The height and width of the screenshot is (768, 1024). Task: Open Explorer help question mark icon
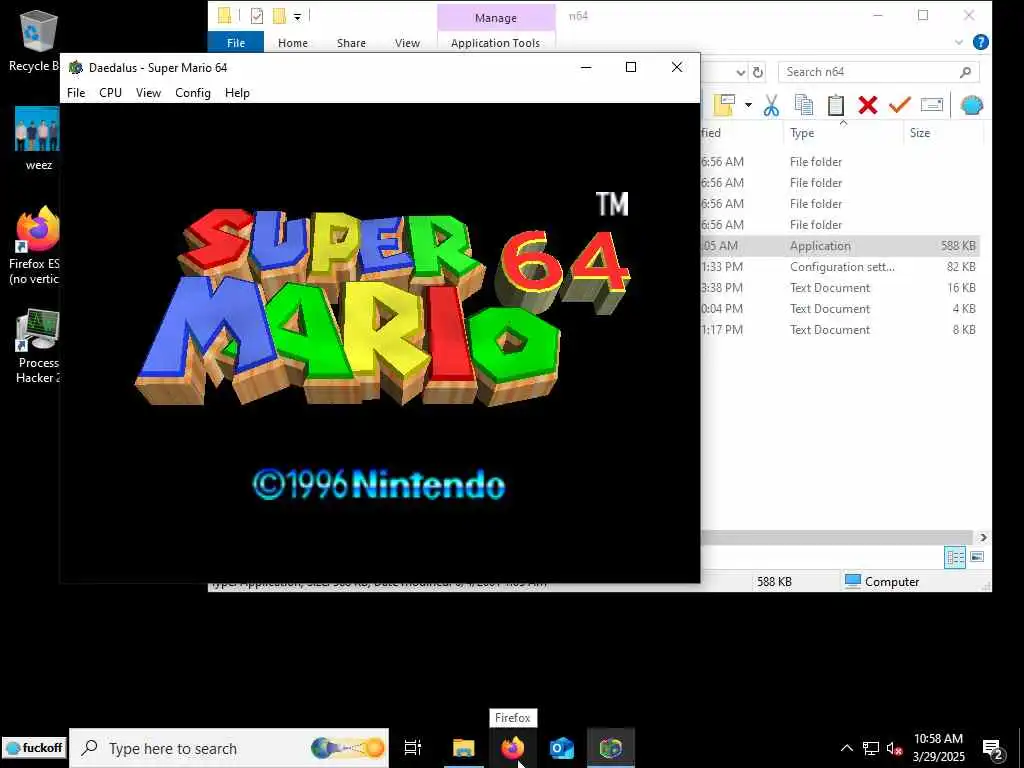point(980,42)
